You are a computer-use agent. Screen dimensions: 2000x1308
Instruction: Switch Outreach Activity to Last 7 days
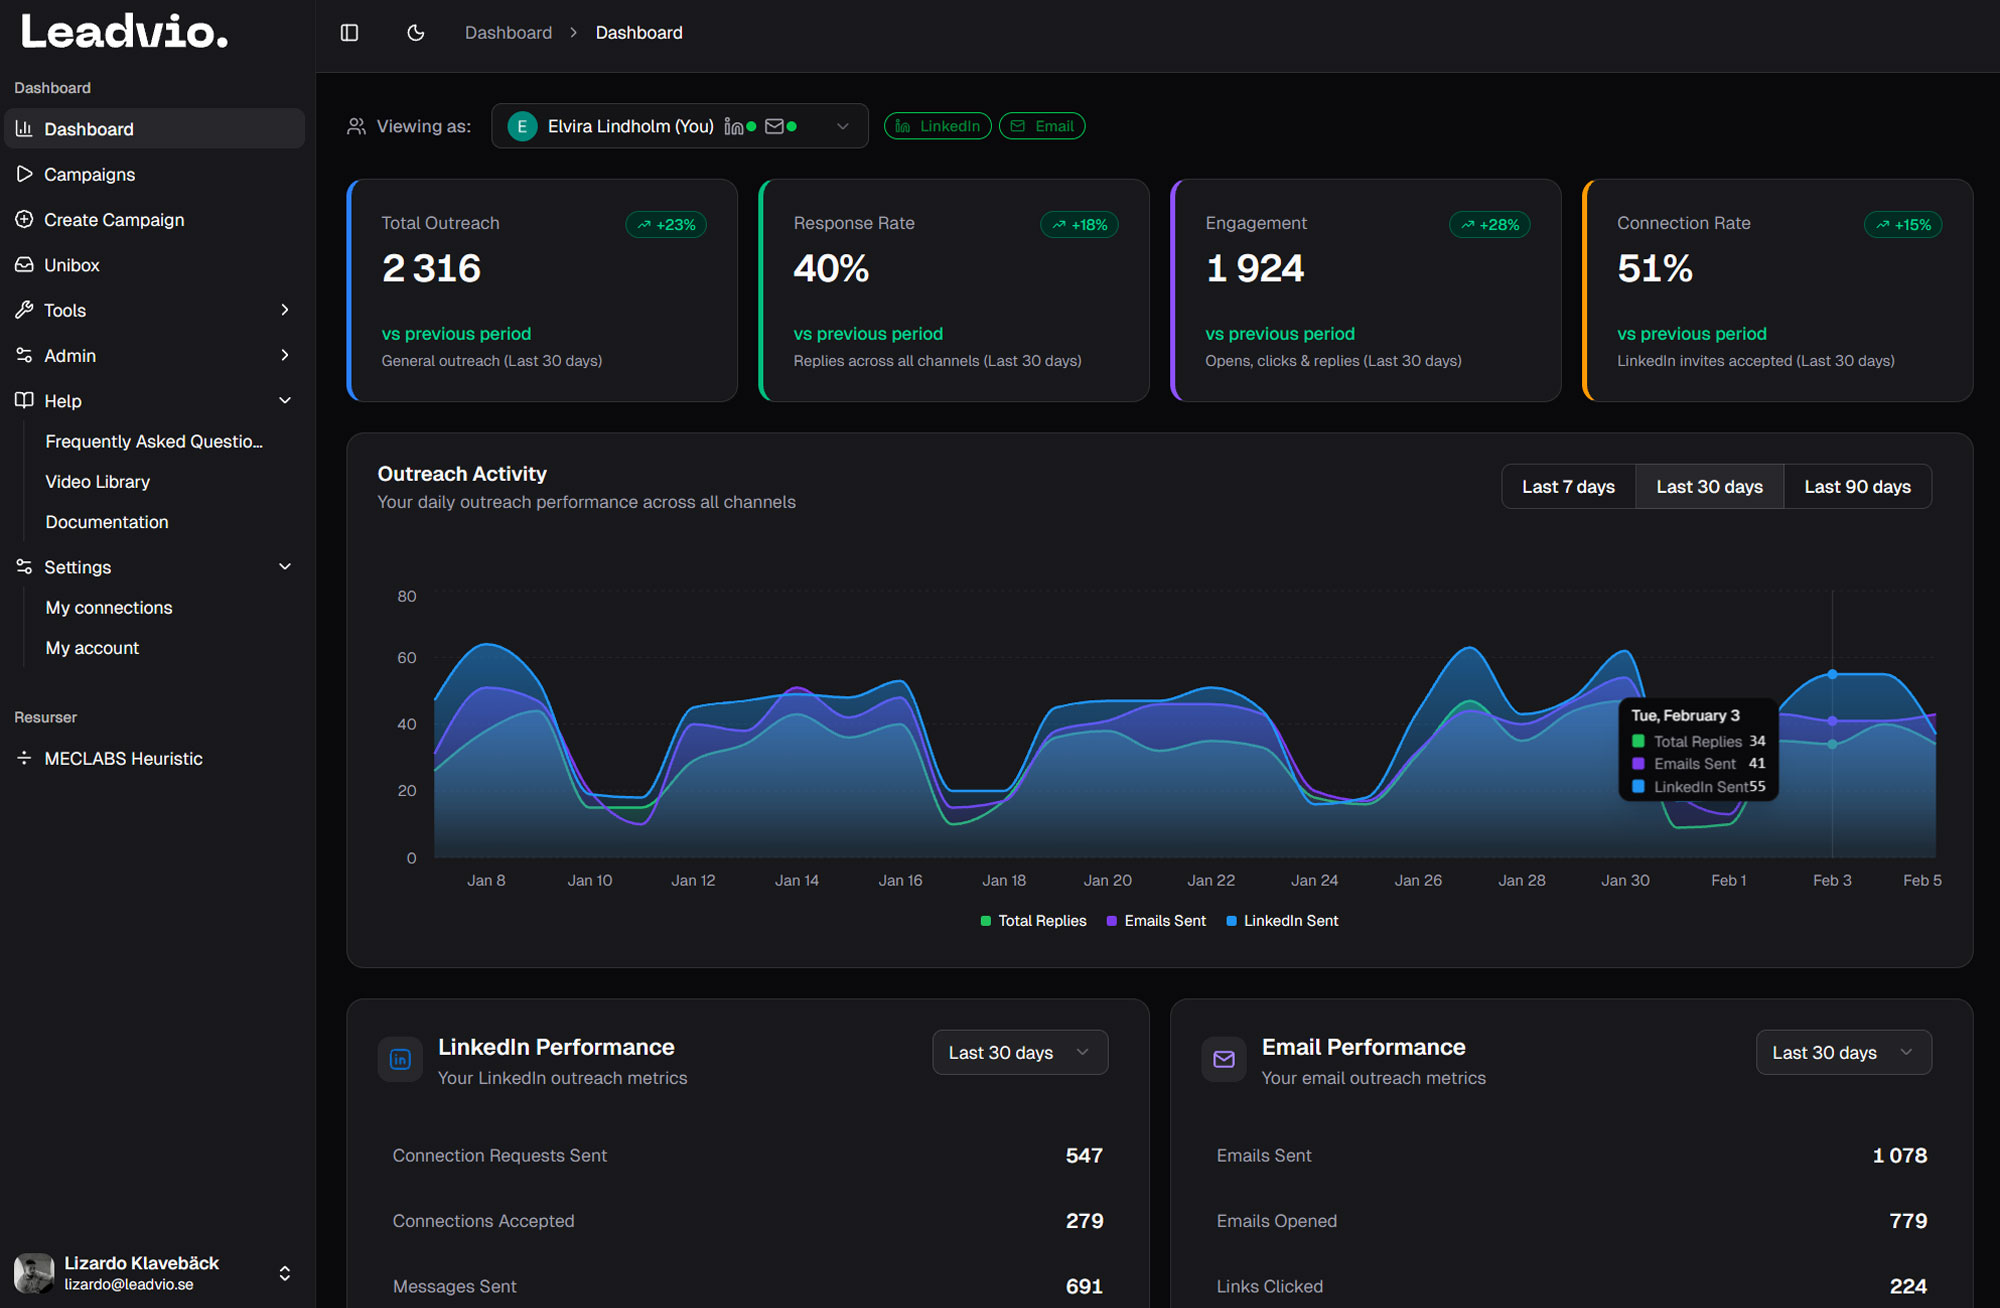pos(1567,486)
